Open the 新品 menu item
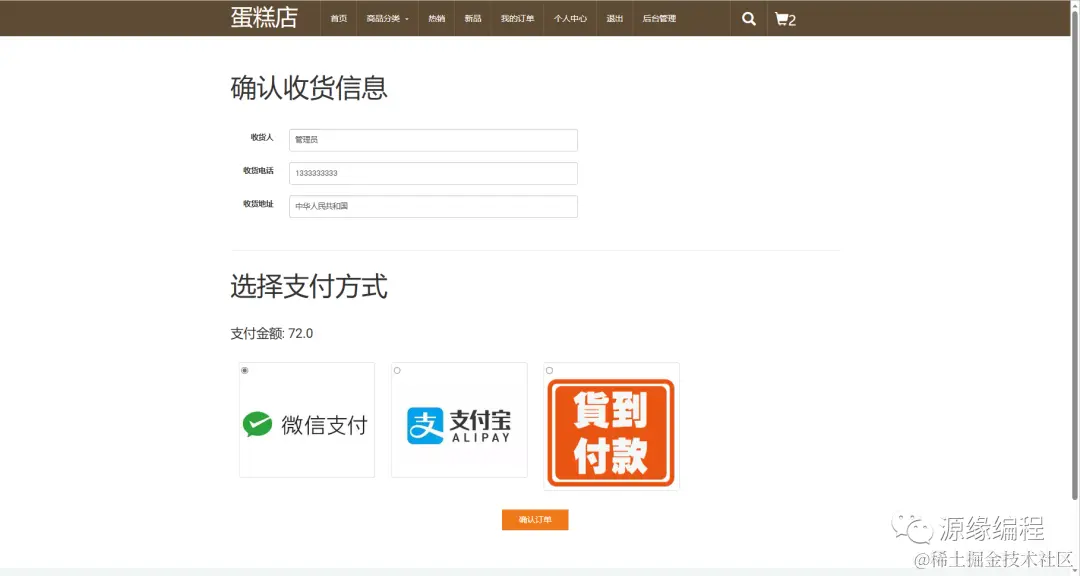 click(472, 19)
